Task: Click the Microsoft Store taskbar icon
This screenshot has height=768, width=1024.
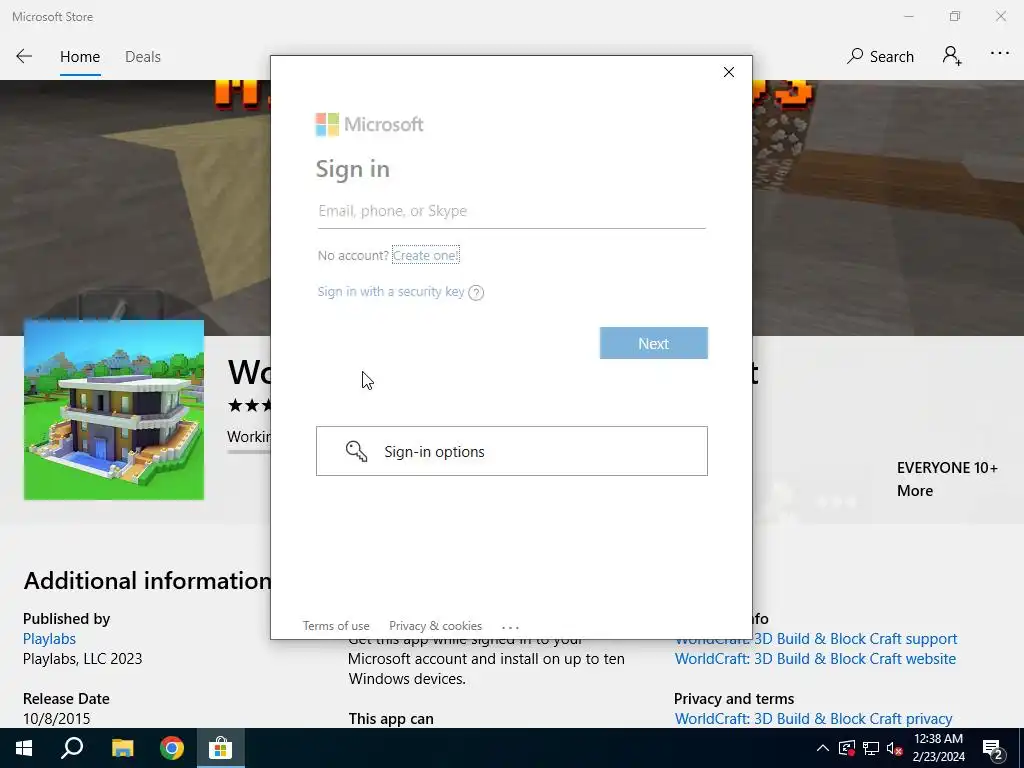Action: point(220,748)
